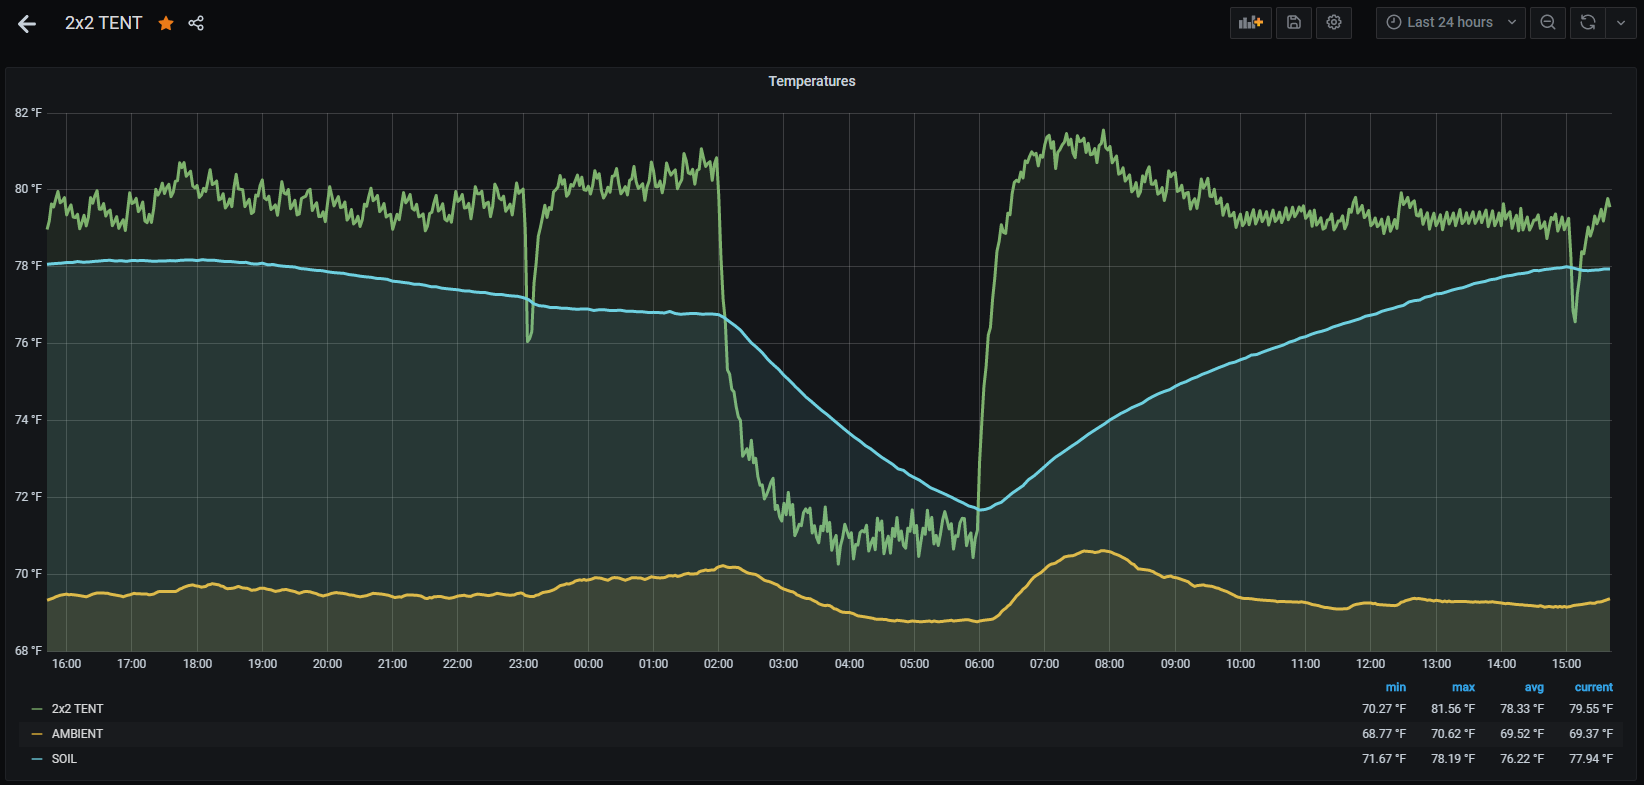Viewport: 1644px width, 785px height.
Task: Click the SOIL min value 71.67 °F
Action: [1384, 759]
